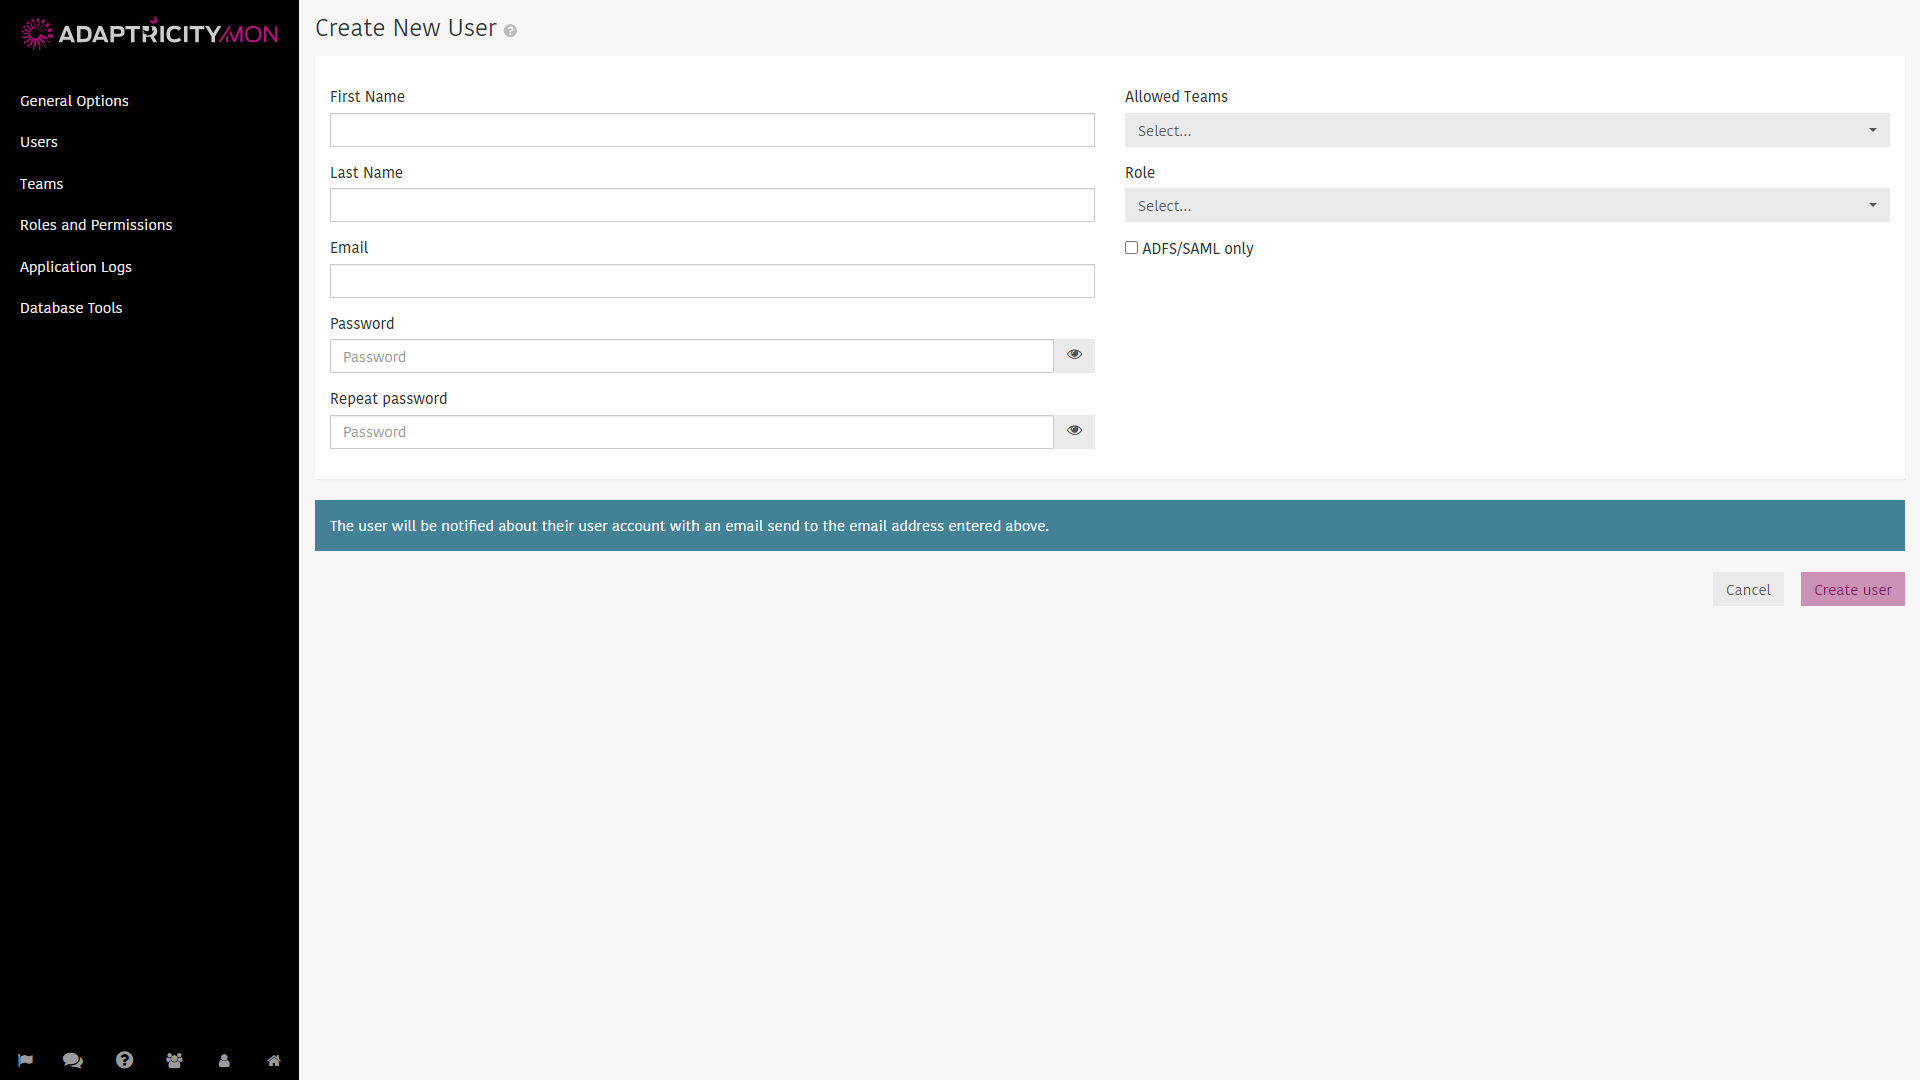Open the group/teams icon in the sidebar footer
Viewport: 1920px width, 1080px height.
[174, 1060]
